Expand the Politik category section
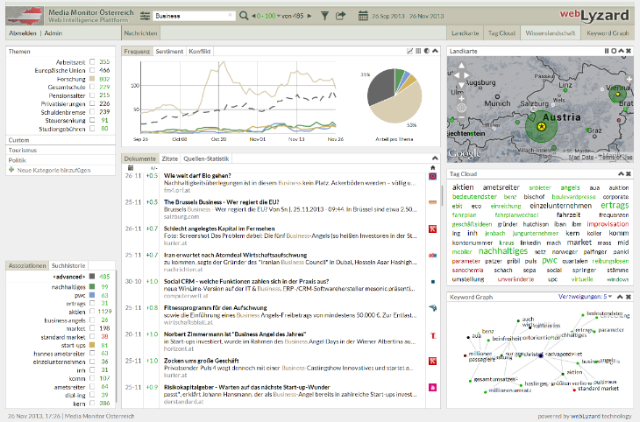This screenshot has width=640, height=422. coord(60,160)
